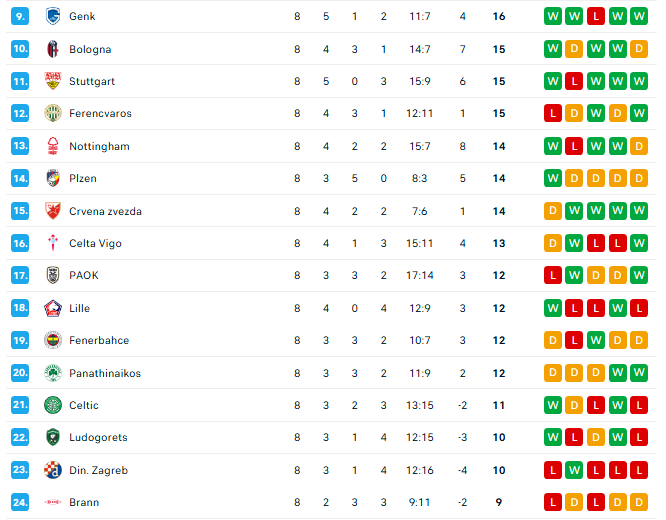Screen dimensions: 666x520
Task: Open the Celta Vigo team link
Action: [x=95, y=243]
